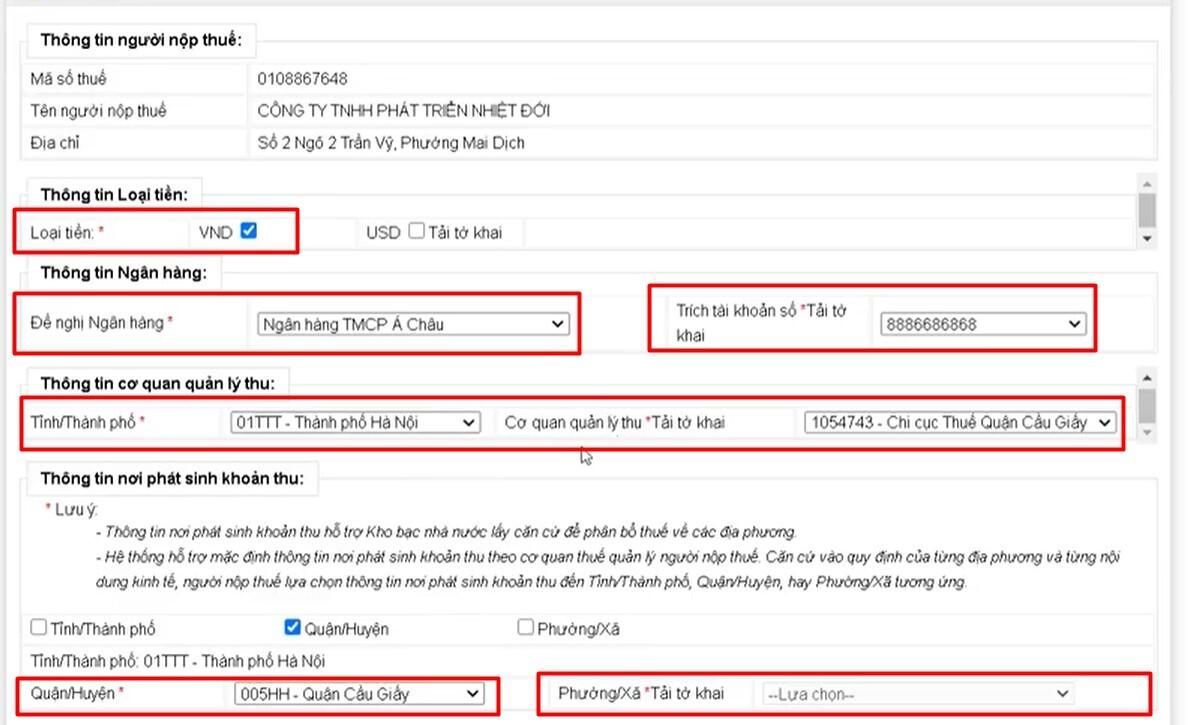Click the Mã số thuế label
The width and height of the screenshot is (1191, 725).
(68, 79)
